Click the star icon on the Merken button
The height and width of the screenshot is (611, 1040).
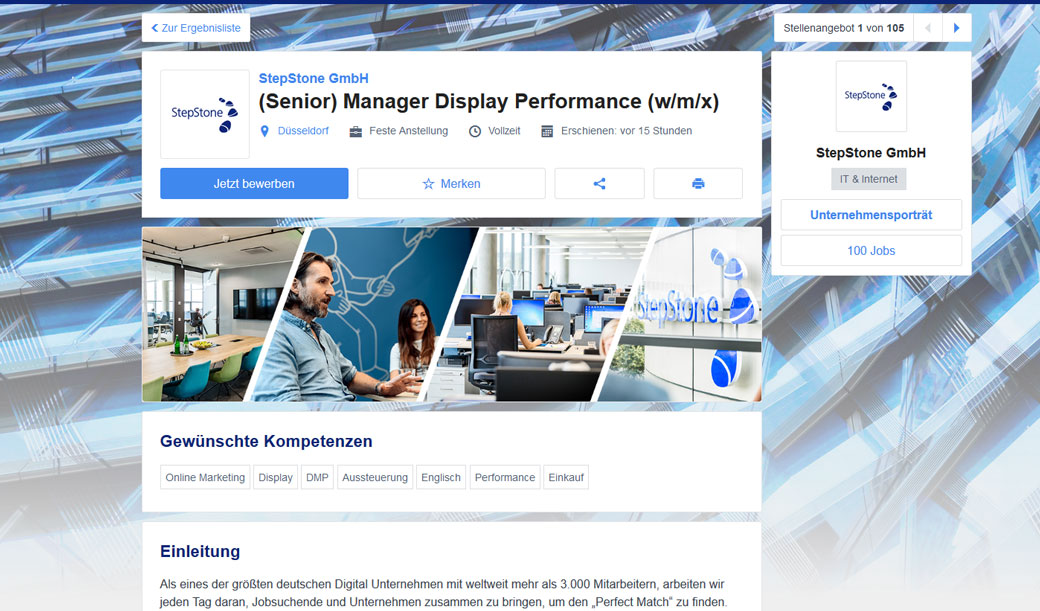coord(428,184)
